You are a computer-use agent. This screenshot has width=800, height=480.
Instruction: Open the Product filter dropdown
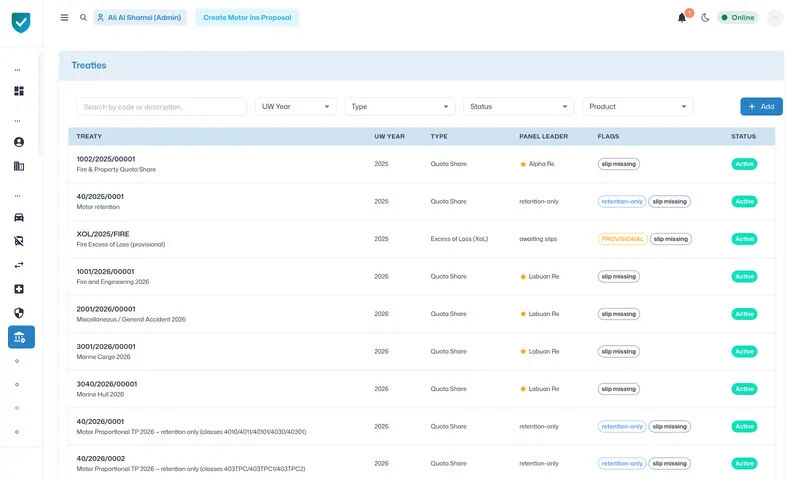(x=637, y=107)
